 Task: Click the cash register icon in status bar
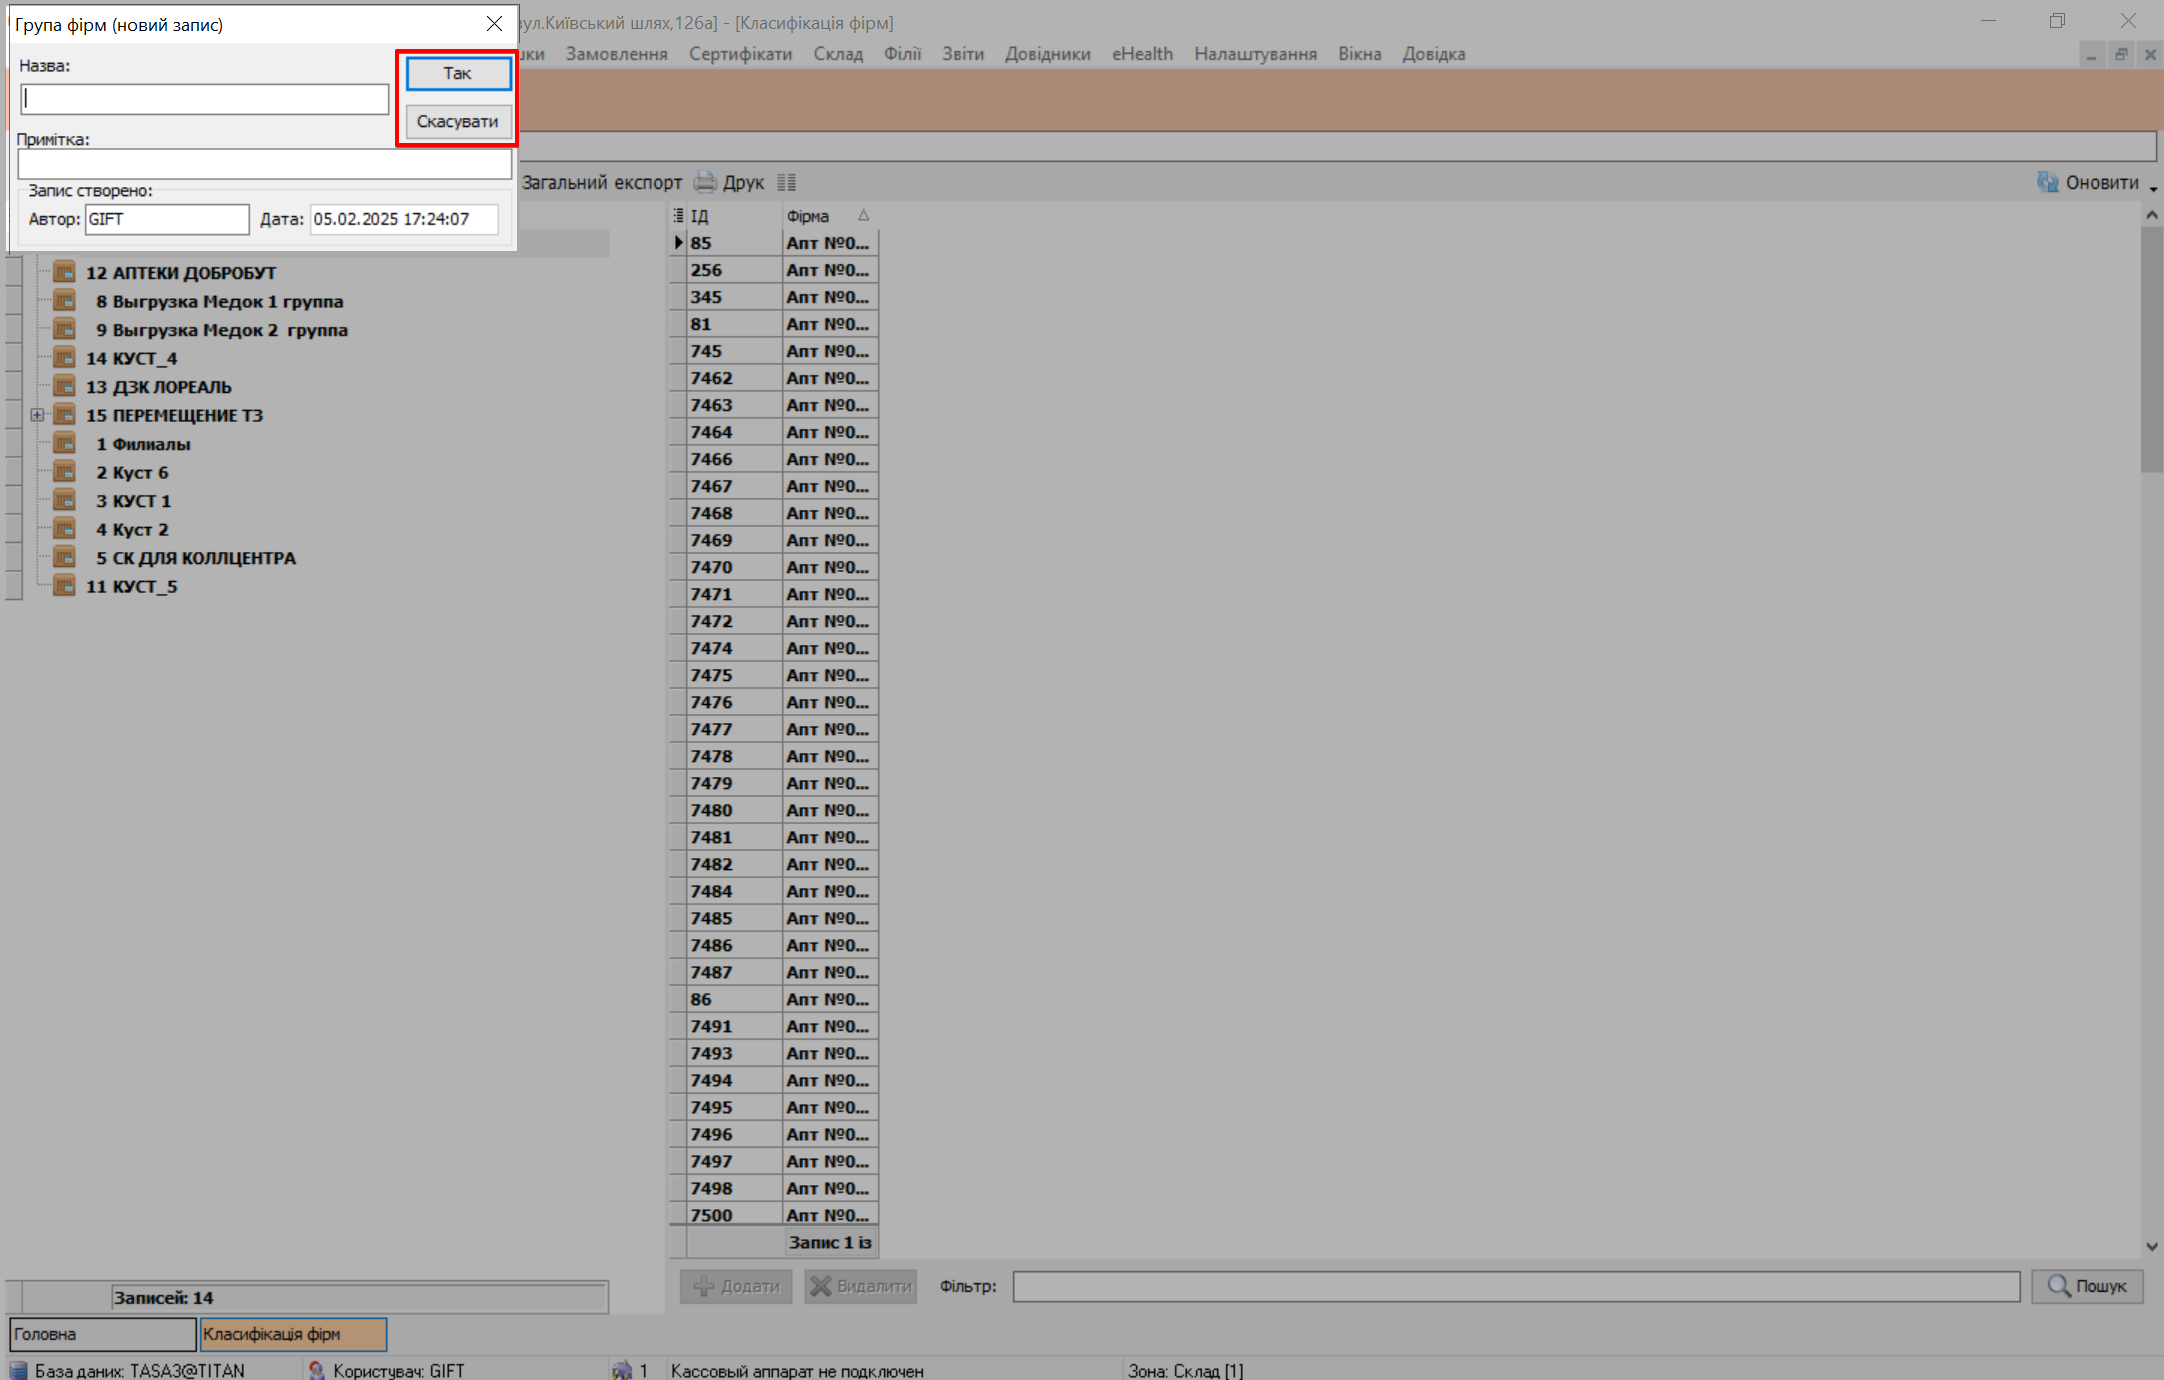tap(622, 1370)
